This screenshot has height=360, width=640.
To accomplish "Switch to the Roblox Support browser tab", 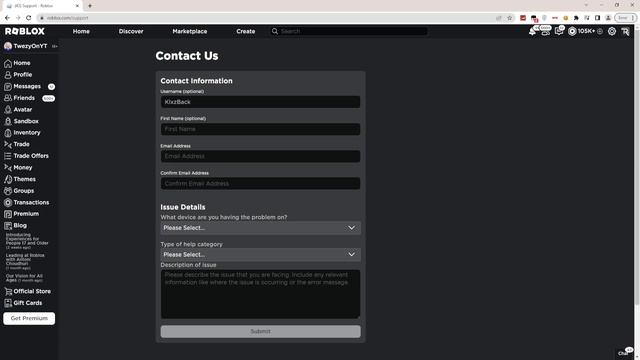I will [x=41, y=6].
